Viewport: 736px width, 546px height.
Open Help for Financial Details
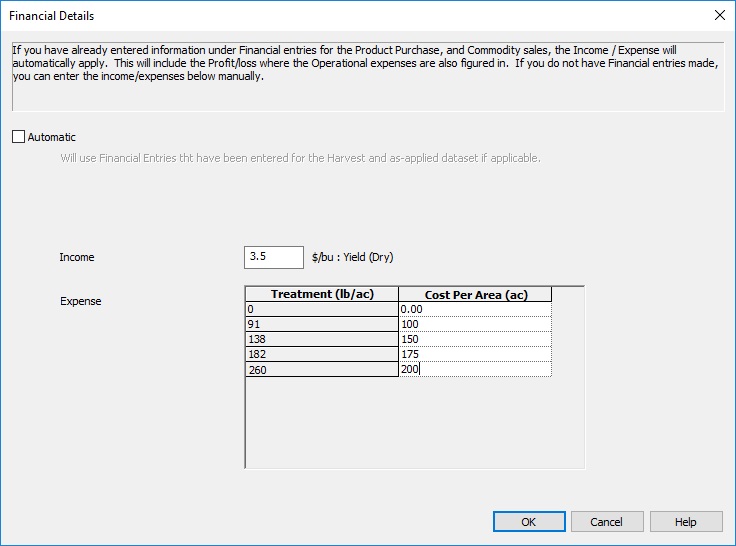pyautogui.click(x=685, y=521)
